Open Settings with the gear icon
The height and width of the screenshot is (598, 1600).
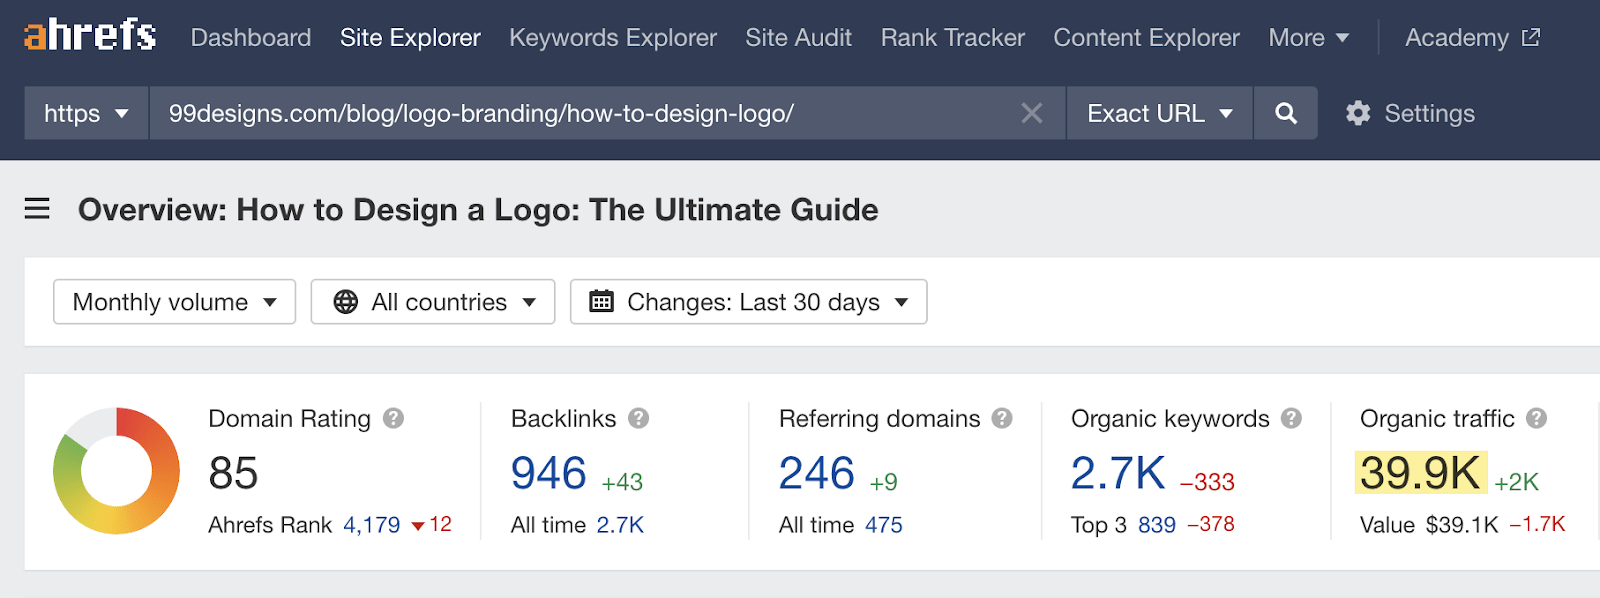pos(1358,113)
